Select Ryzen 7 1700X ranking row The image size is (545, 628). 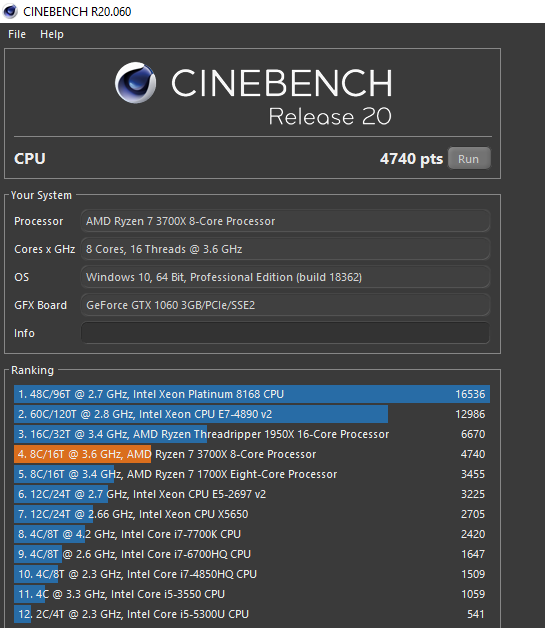pyautogui.click(x=252, y=474)
